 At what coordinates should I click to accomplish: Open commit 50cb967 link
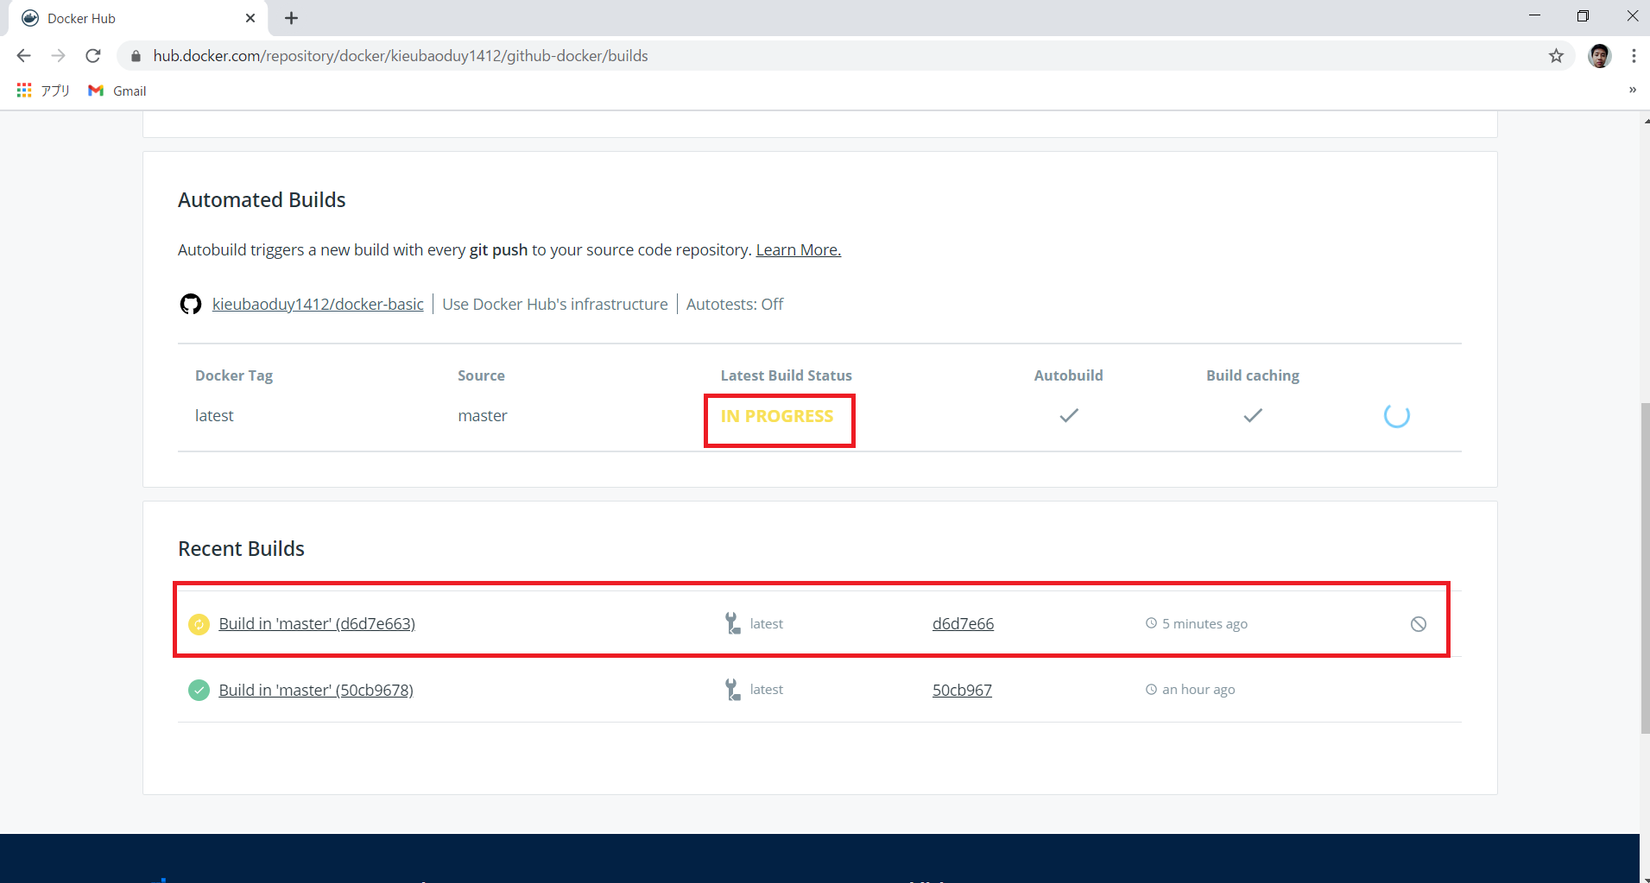pyautogui.click(x=962, y=690)
